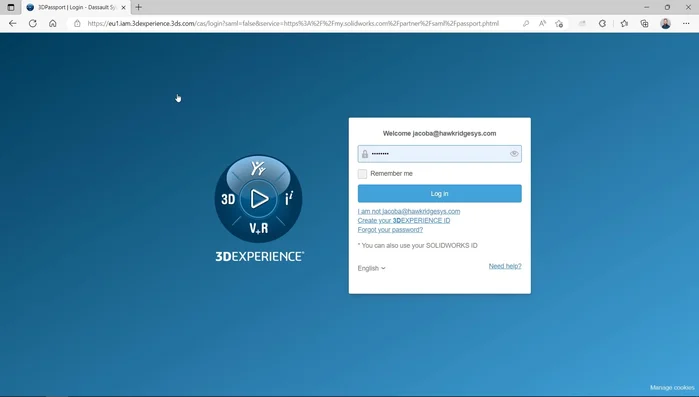Open browser extensions icon
This screenshot has height=397, width=699.
tap(602, 24)
